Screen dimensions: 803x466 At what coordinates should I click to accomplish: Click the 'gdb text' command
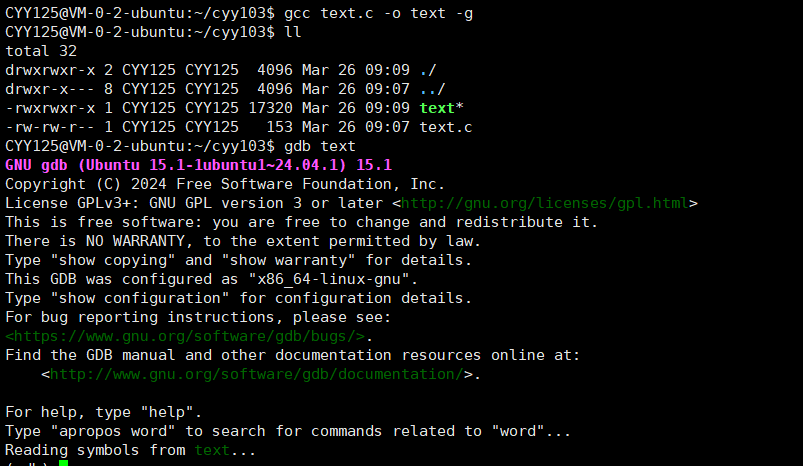pos(320,146)
